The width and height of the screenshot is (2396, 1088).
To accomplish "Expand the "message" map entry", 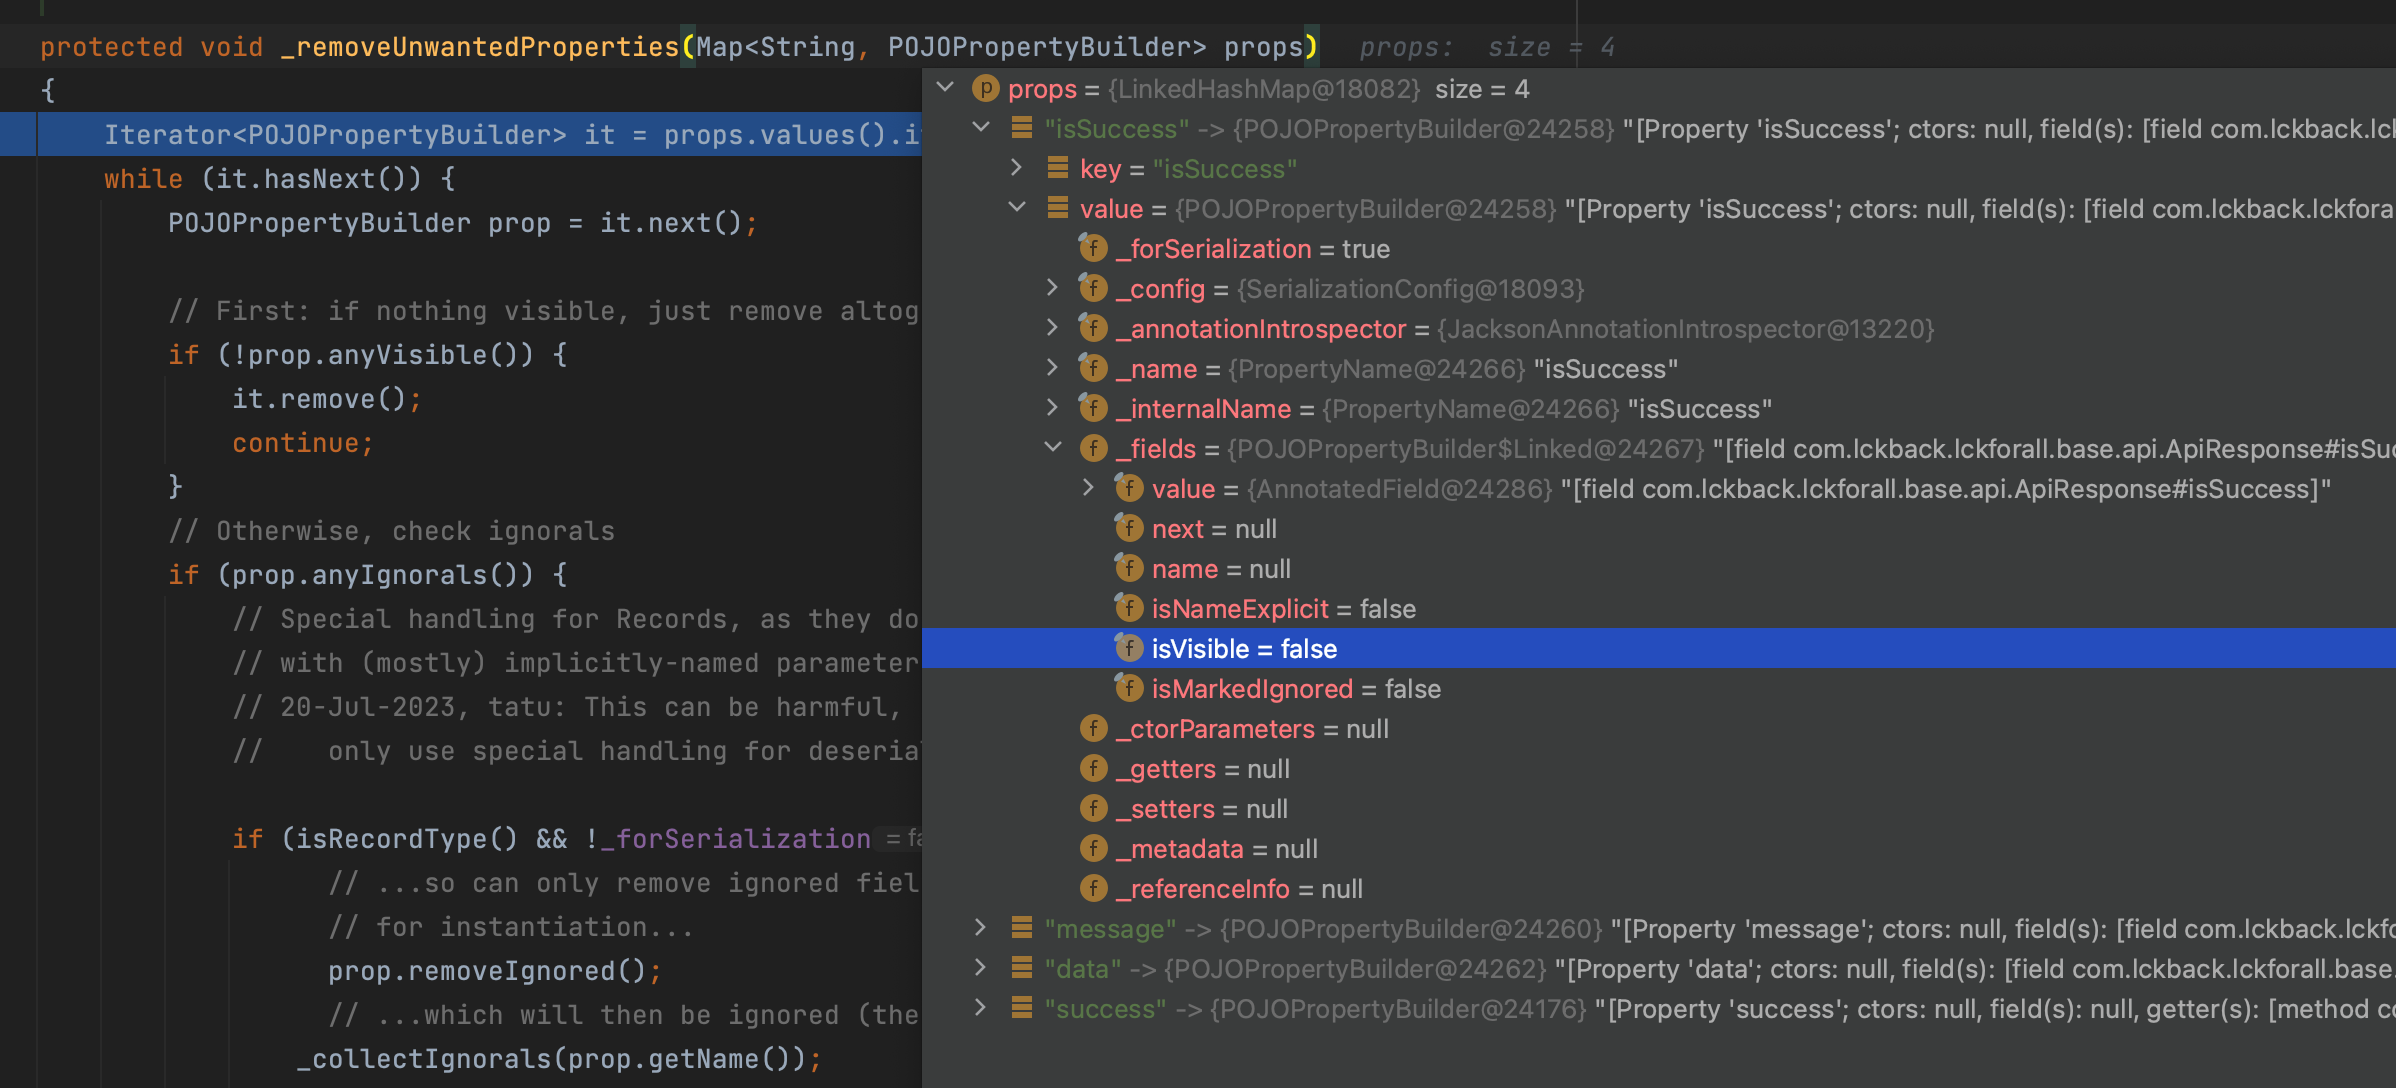I will pyautogui.click(x=980, y=928).
